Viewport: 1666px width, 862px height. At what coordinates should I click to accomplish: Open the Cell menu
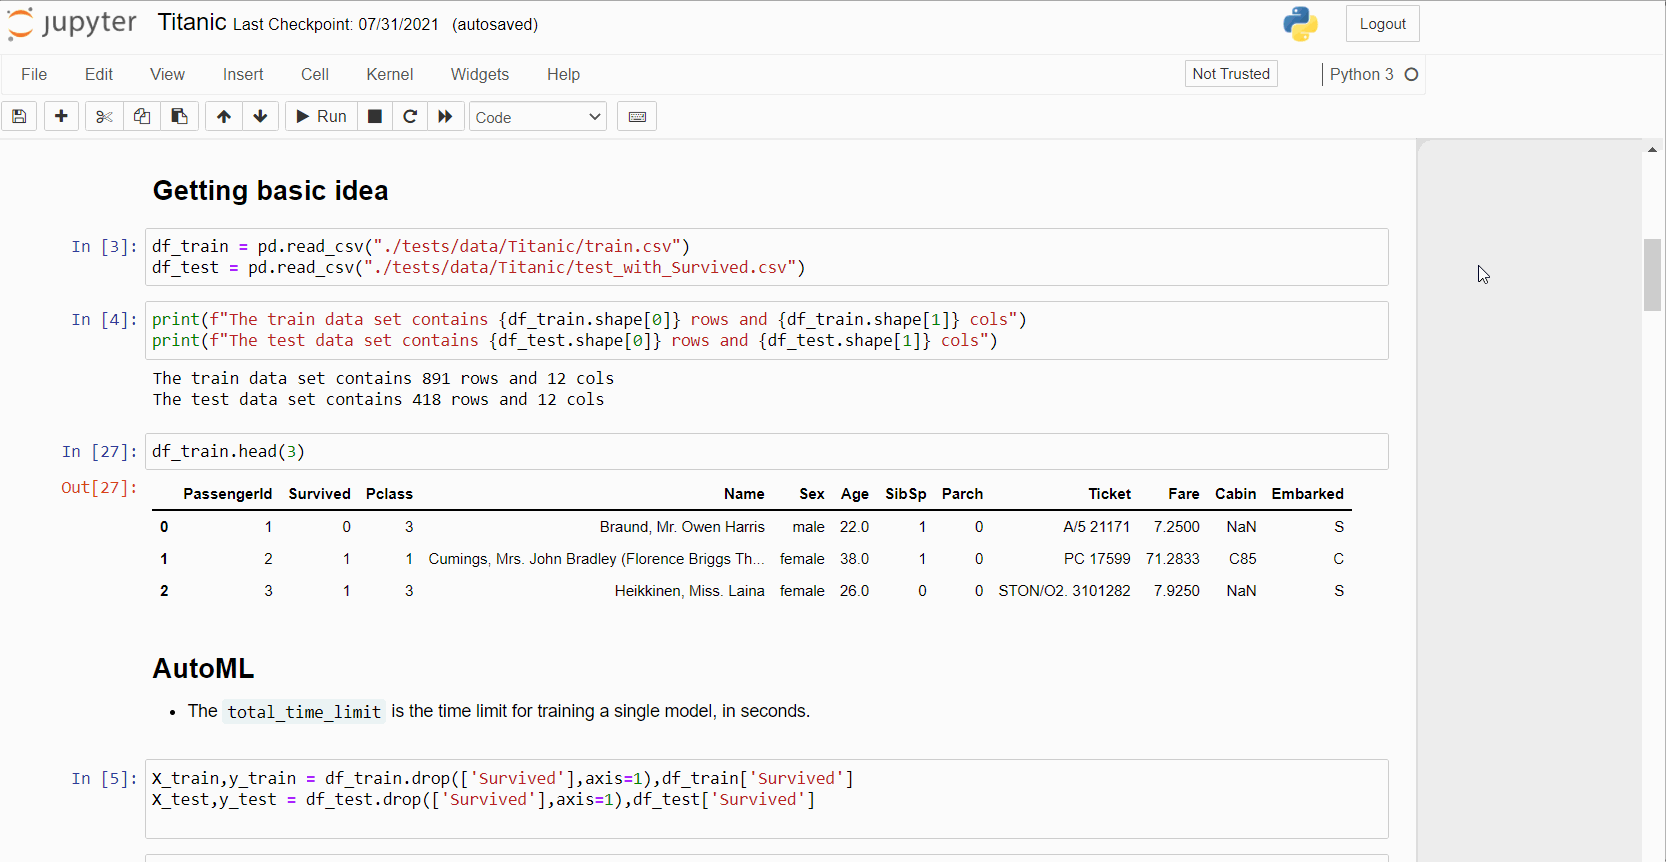(x=315, y=75)
